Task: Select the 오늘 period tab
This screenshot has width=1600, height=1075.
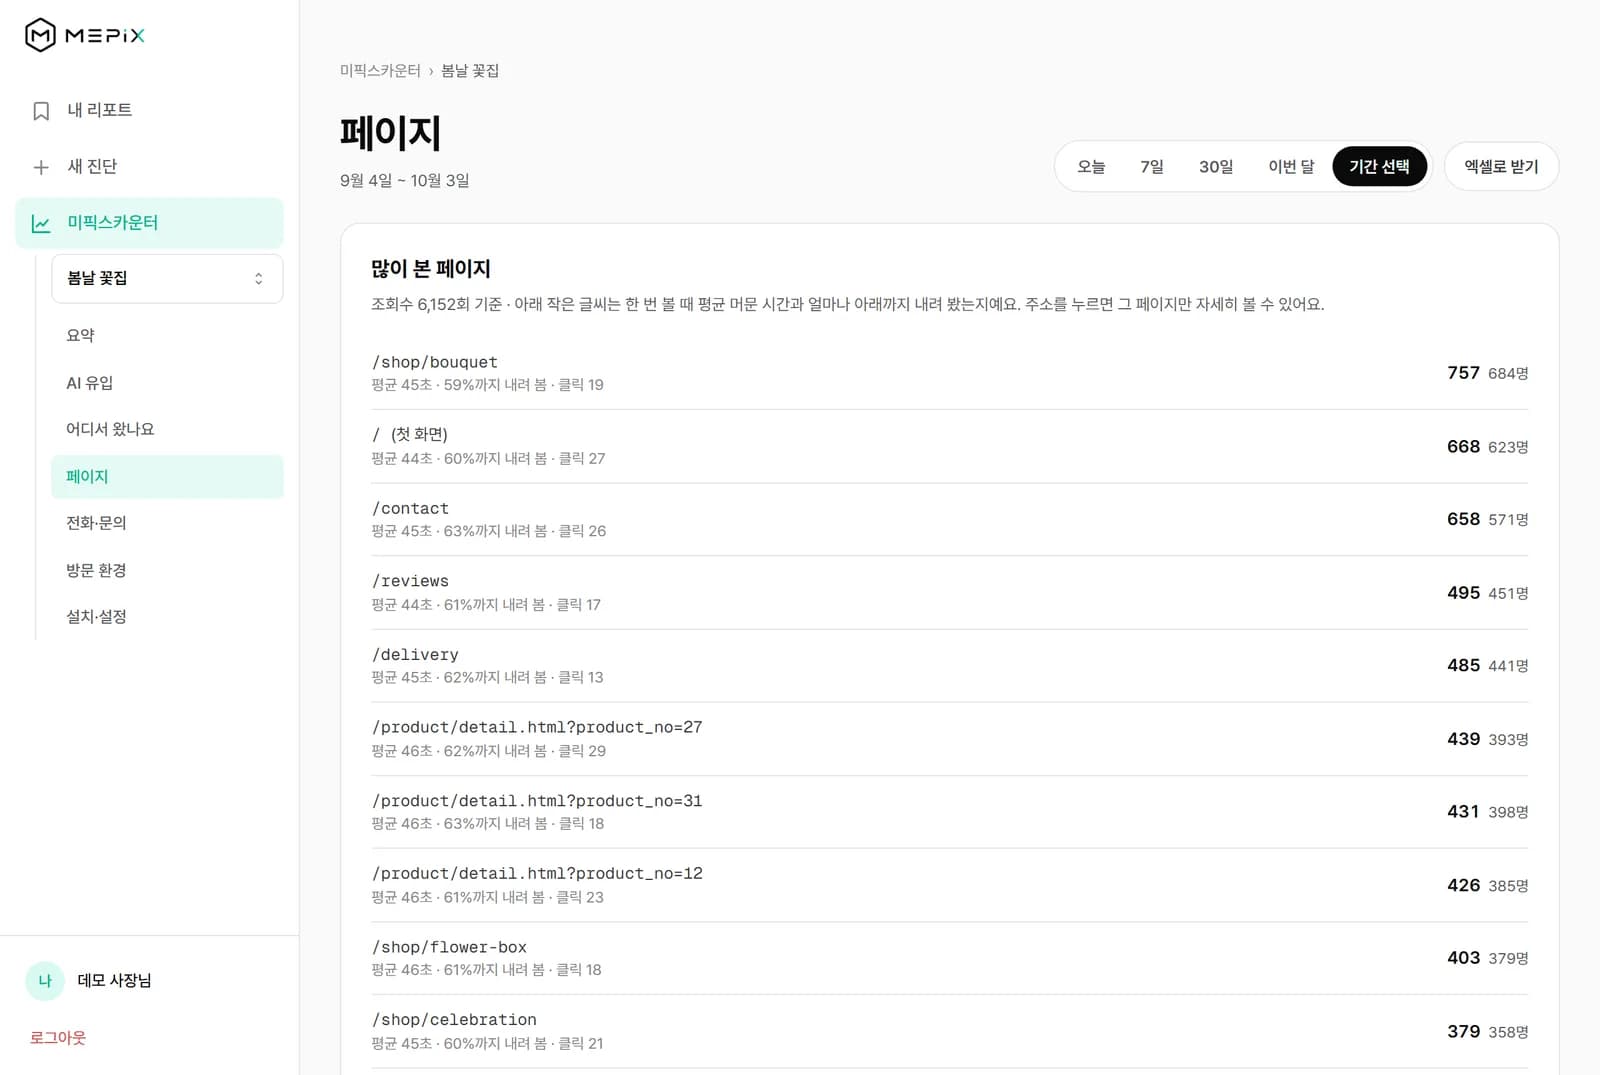Action: 1091,167
